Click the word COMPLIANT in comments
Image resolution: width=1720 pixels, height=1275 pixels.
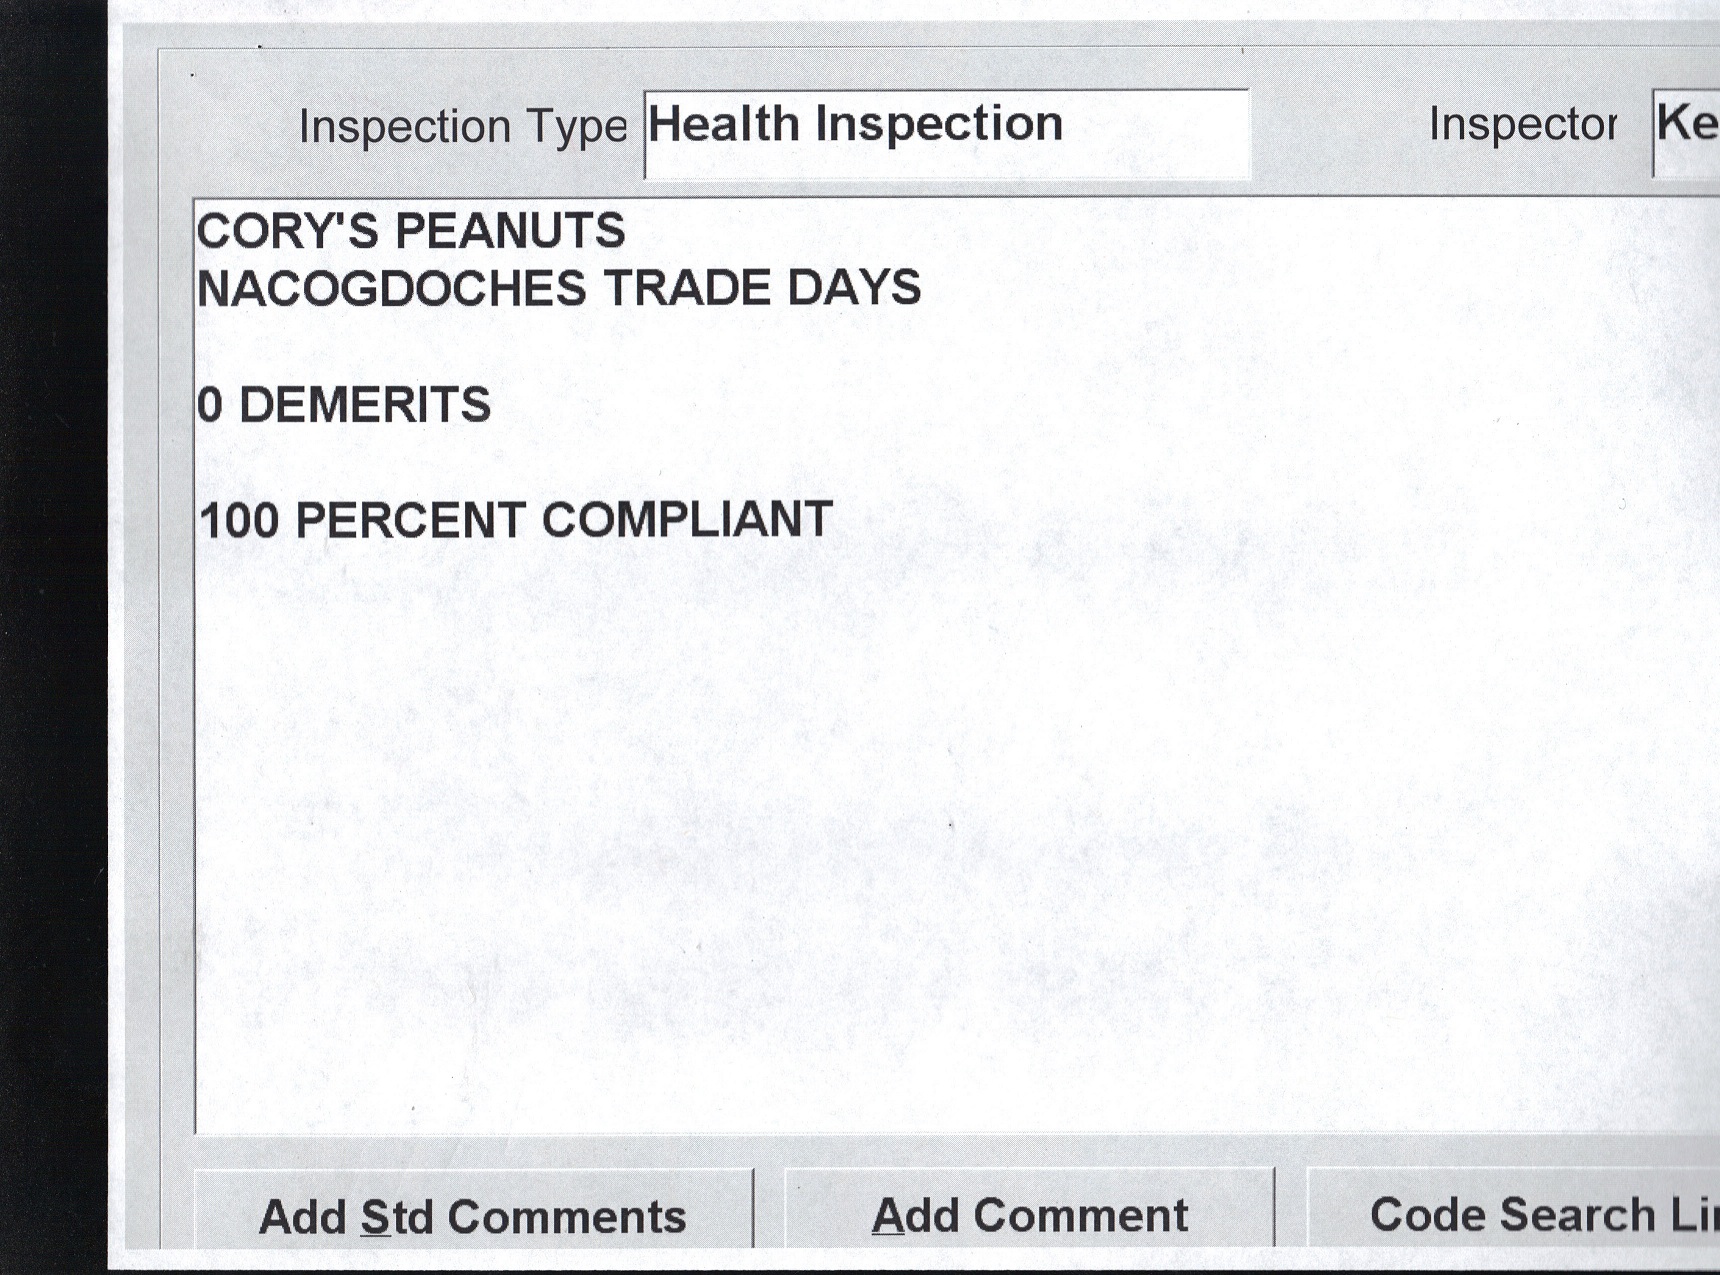pos(687,520)
